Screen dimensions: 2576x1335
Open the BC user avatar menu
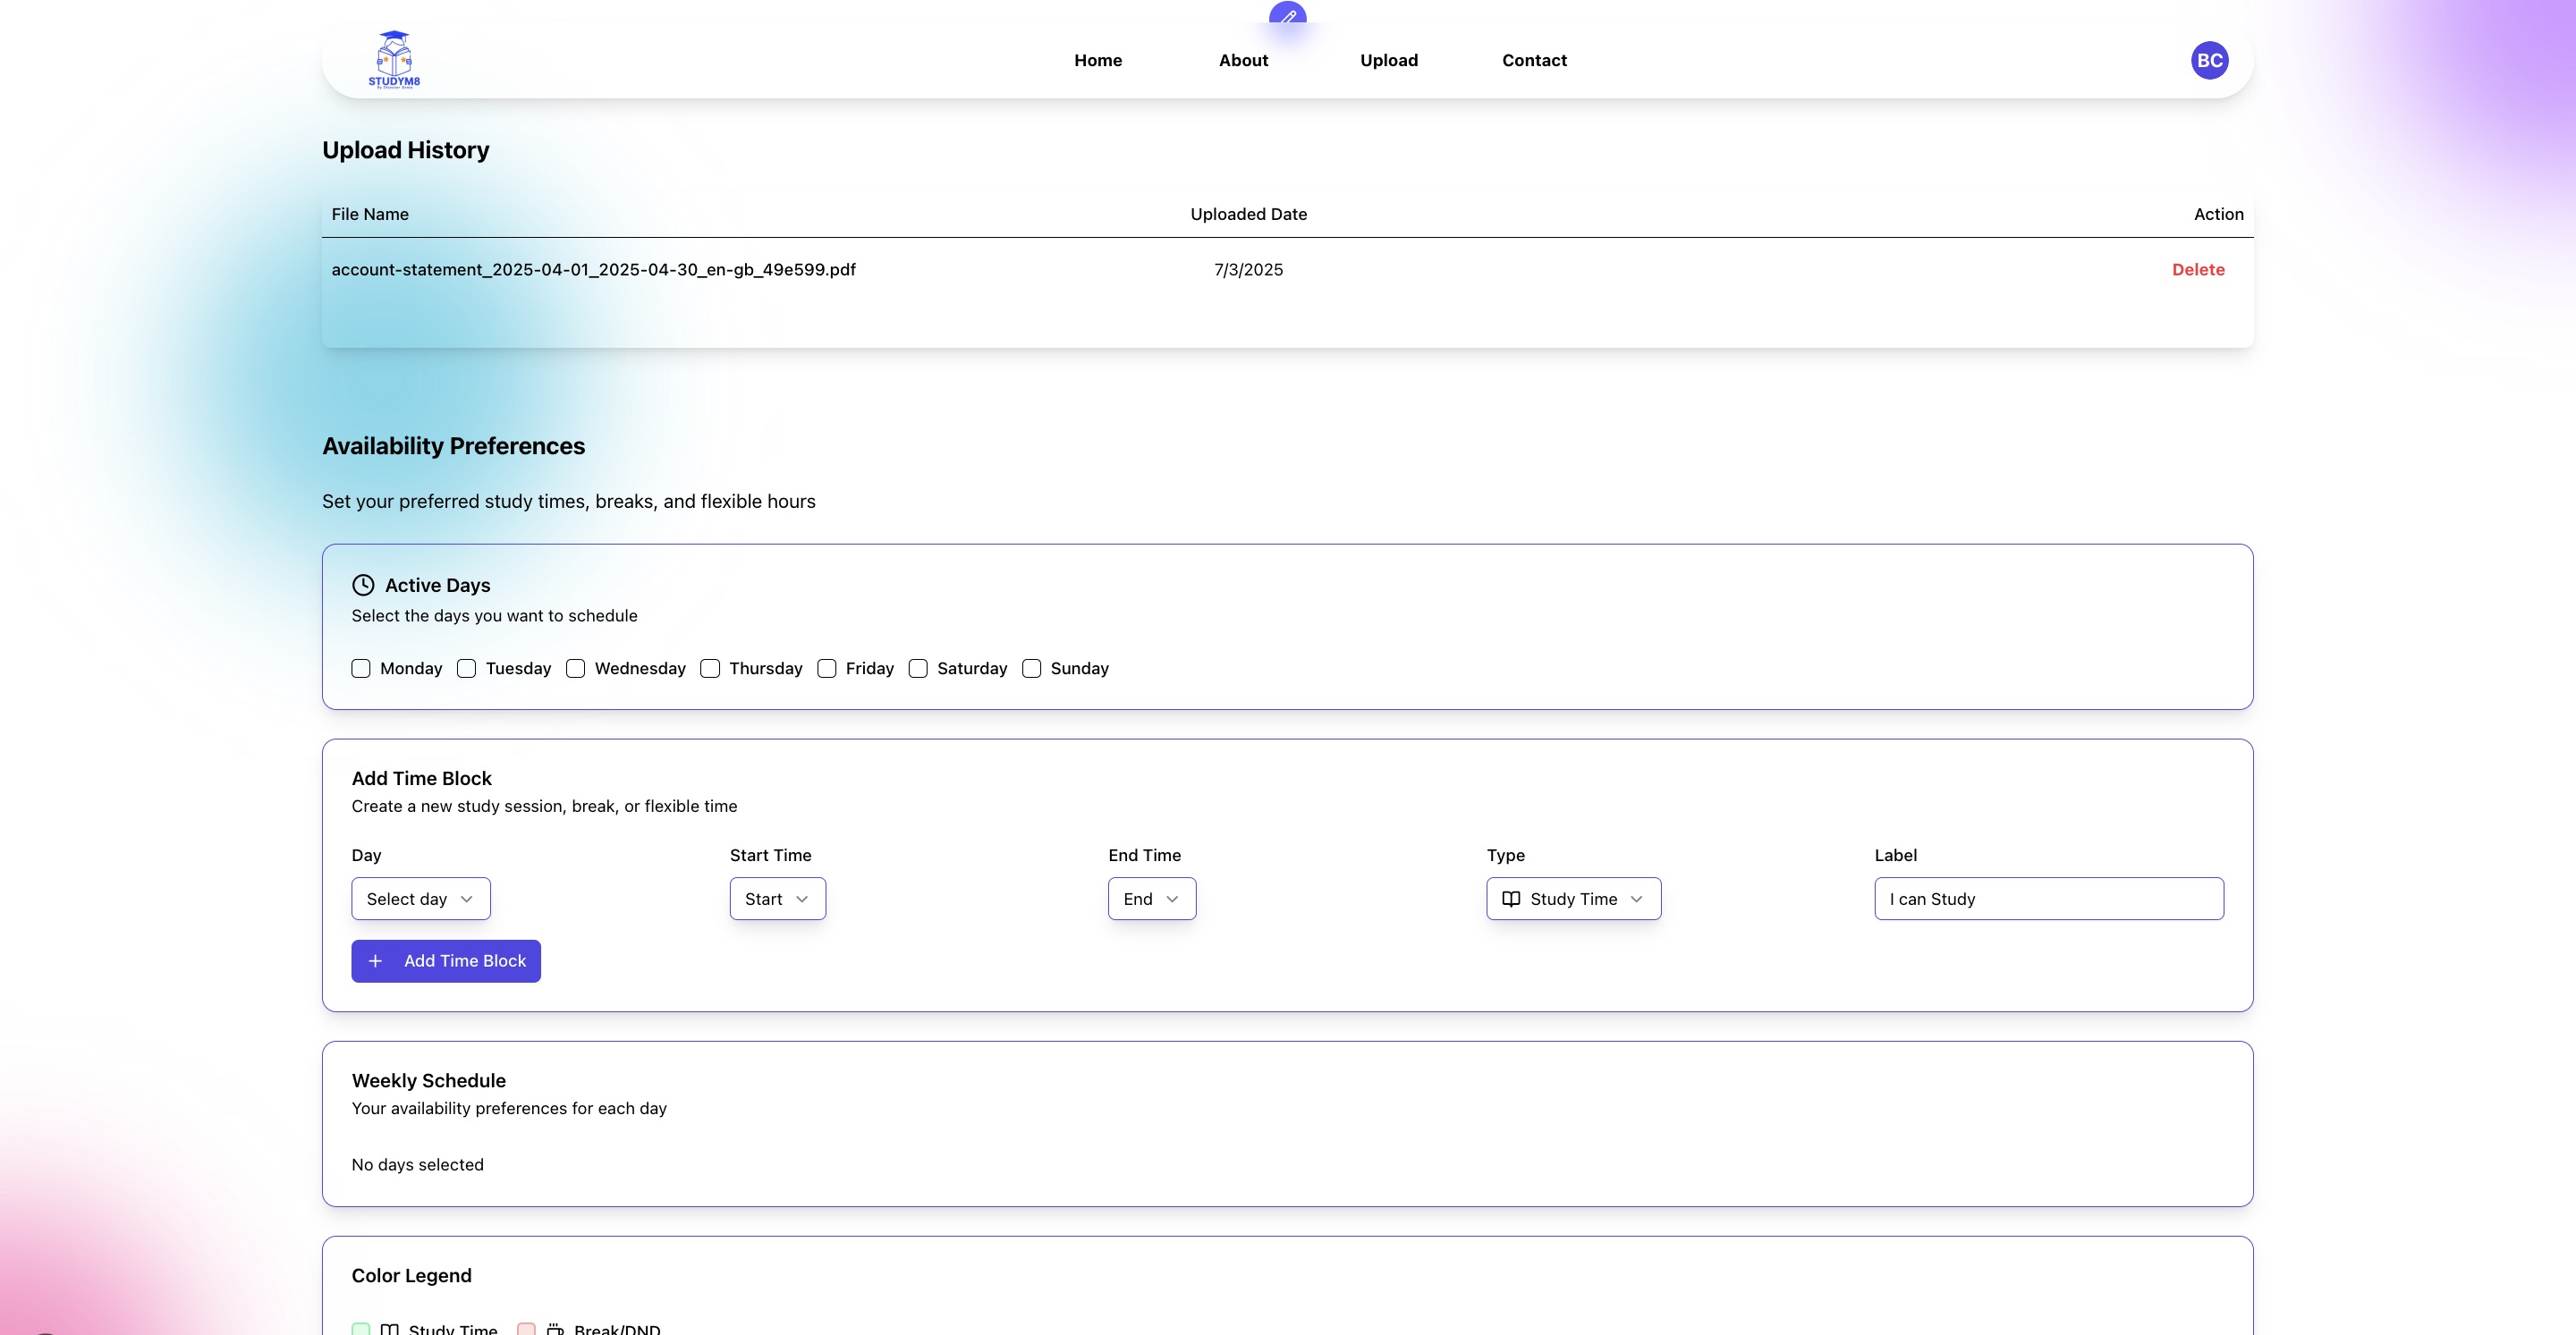(x=2209, y=60)
